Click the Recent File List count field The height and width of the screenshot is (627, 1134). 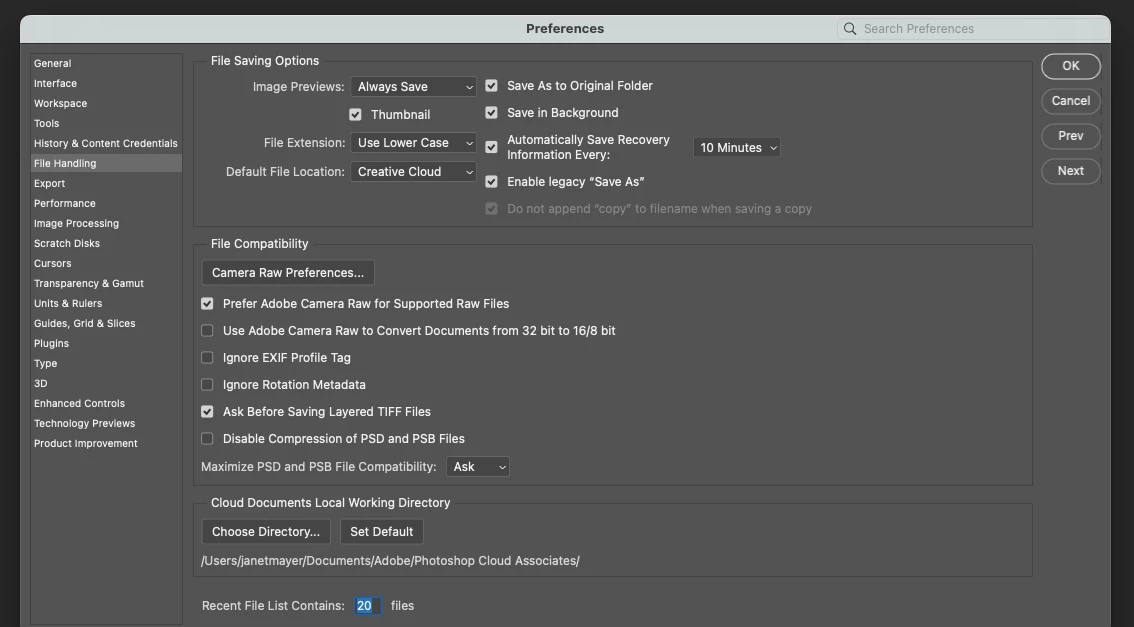coord(367,606)
